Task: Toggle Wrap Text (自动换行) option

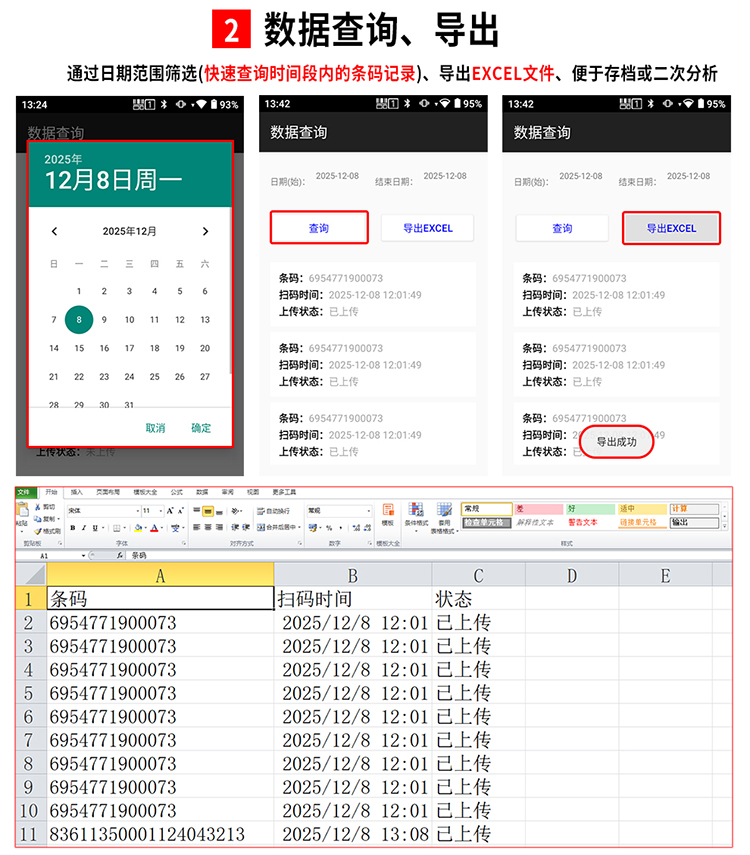Action: tap(273, 511)
